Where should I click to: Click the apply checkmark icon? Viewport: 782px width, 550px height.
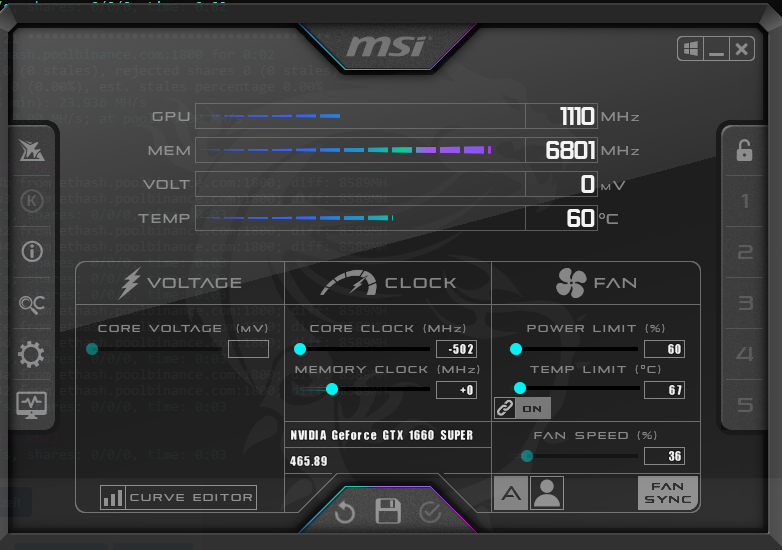point(430,512)
